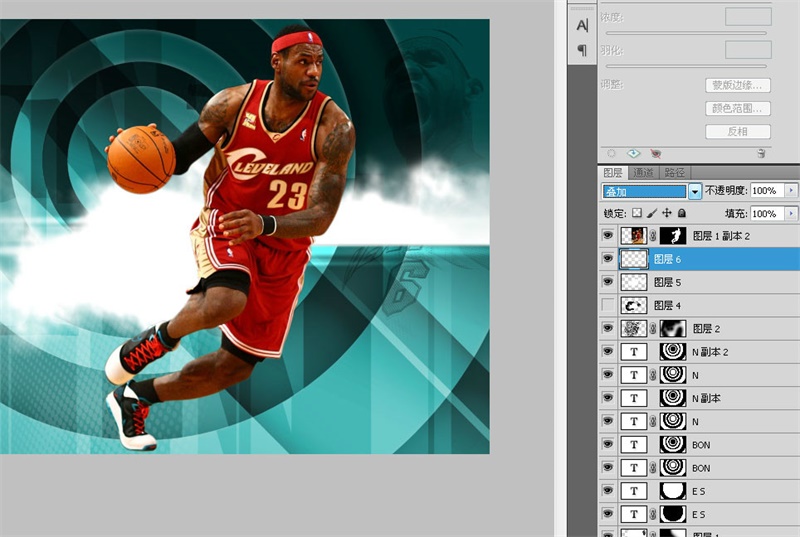Hide the 图层 2 layer
Viewport: 800px width, 537px height.
point(607,328)
